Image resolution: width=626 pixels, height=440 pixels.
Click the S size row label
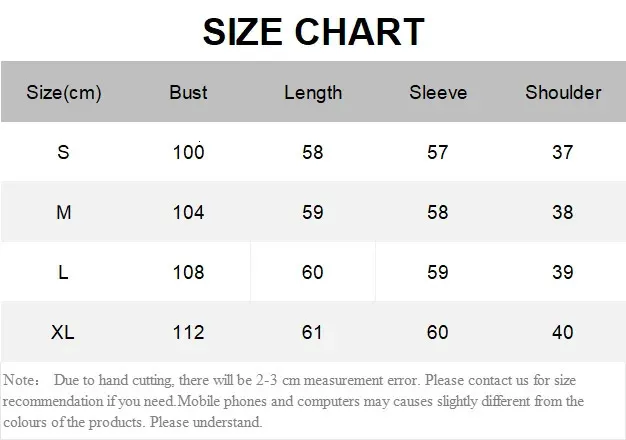[x=63, y=152]
